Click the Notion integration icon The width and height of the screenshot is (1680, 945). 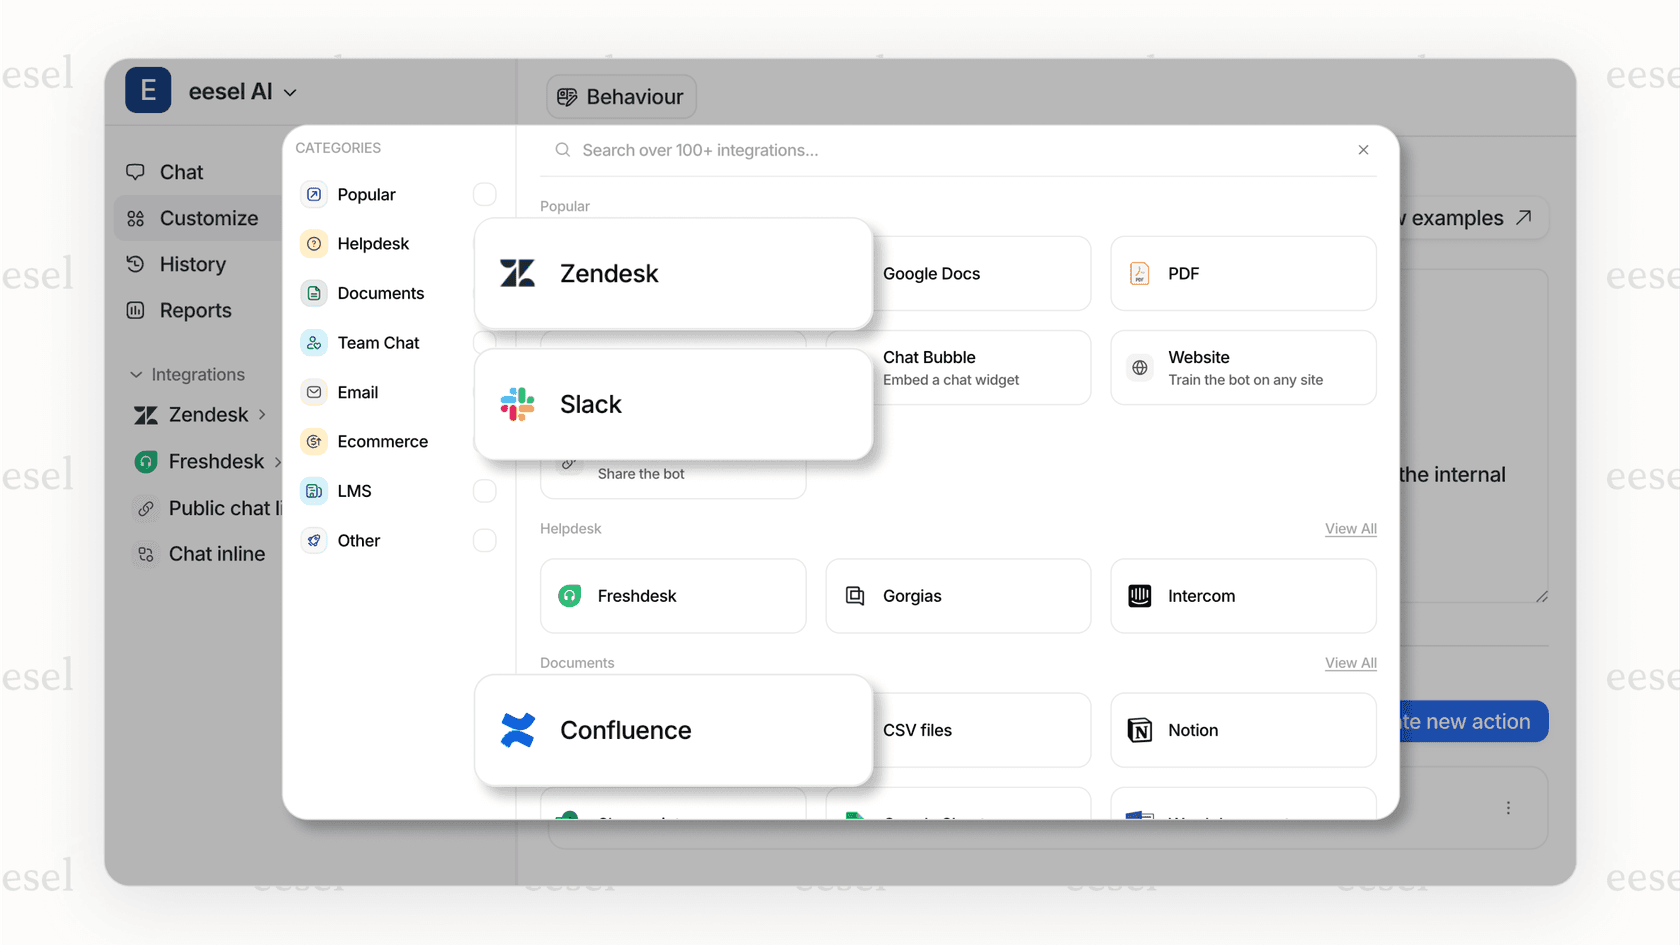click(1140, 730)
